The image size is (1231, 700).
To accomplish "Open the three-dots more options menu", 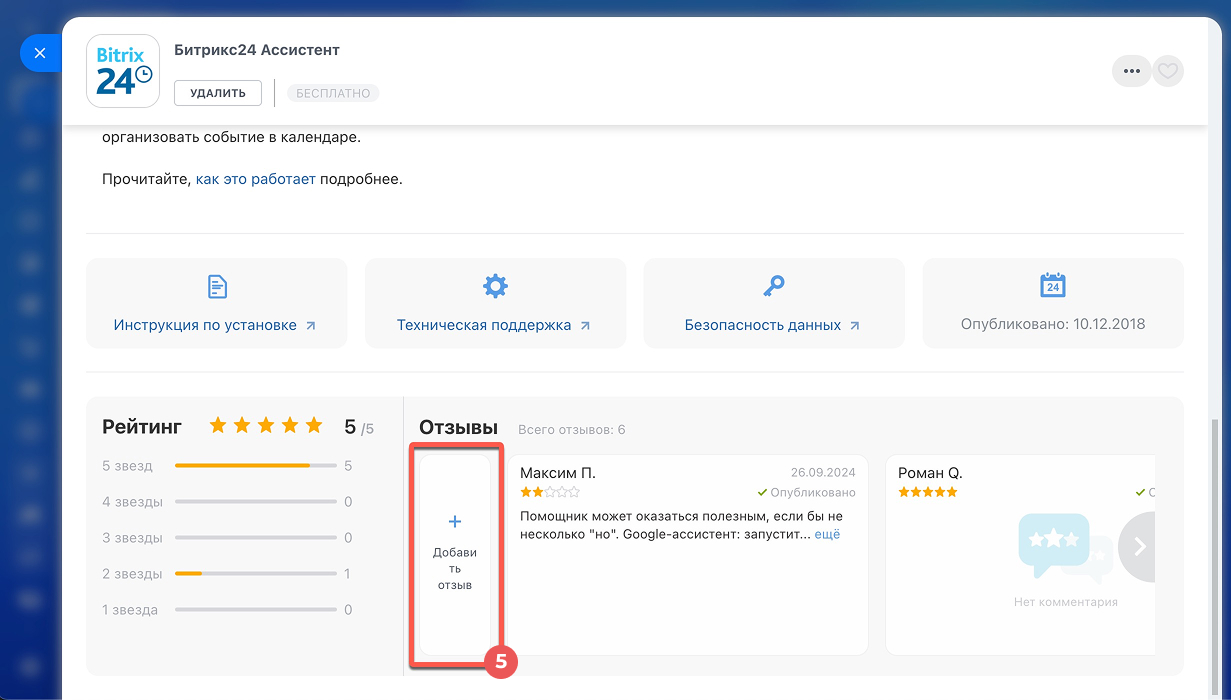I will pyautogui.click(x=1132, y=71).
